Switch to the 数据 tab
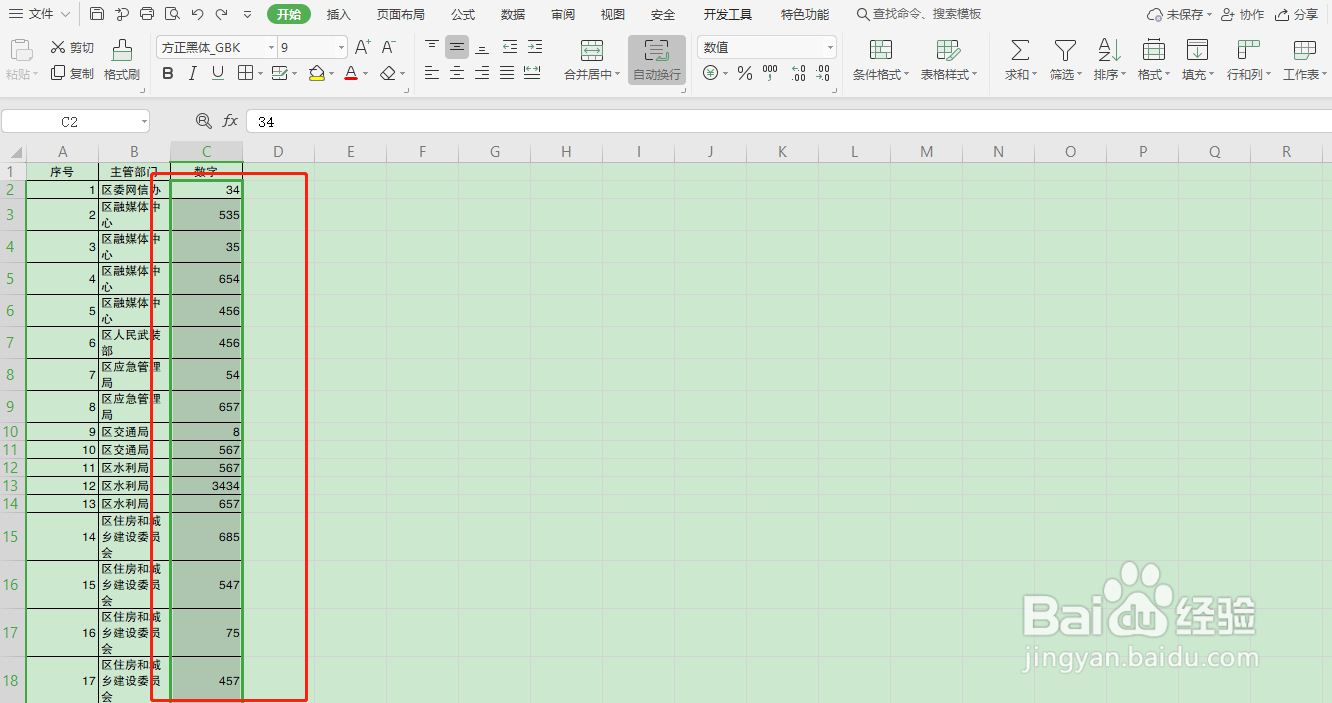 pyautogui.click(x=513, y=14)
